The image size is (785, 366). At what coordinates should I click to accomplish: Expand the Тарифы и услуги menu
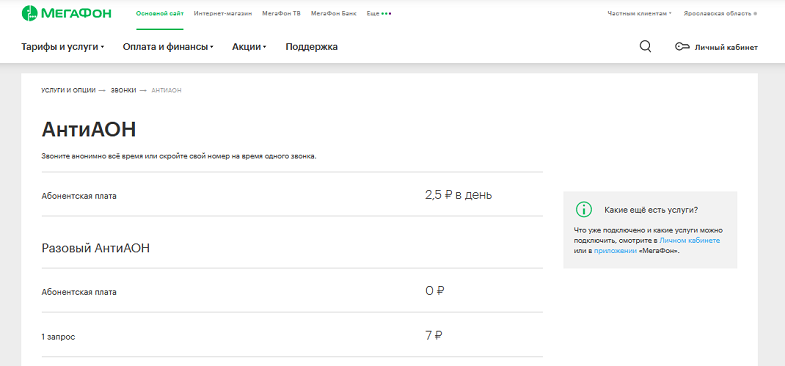[63, 47]
